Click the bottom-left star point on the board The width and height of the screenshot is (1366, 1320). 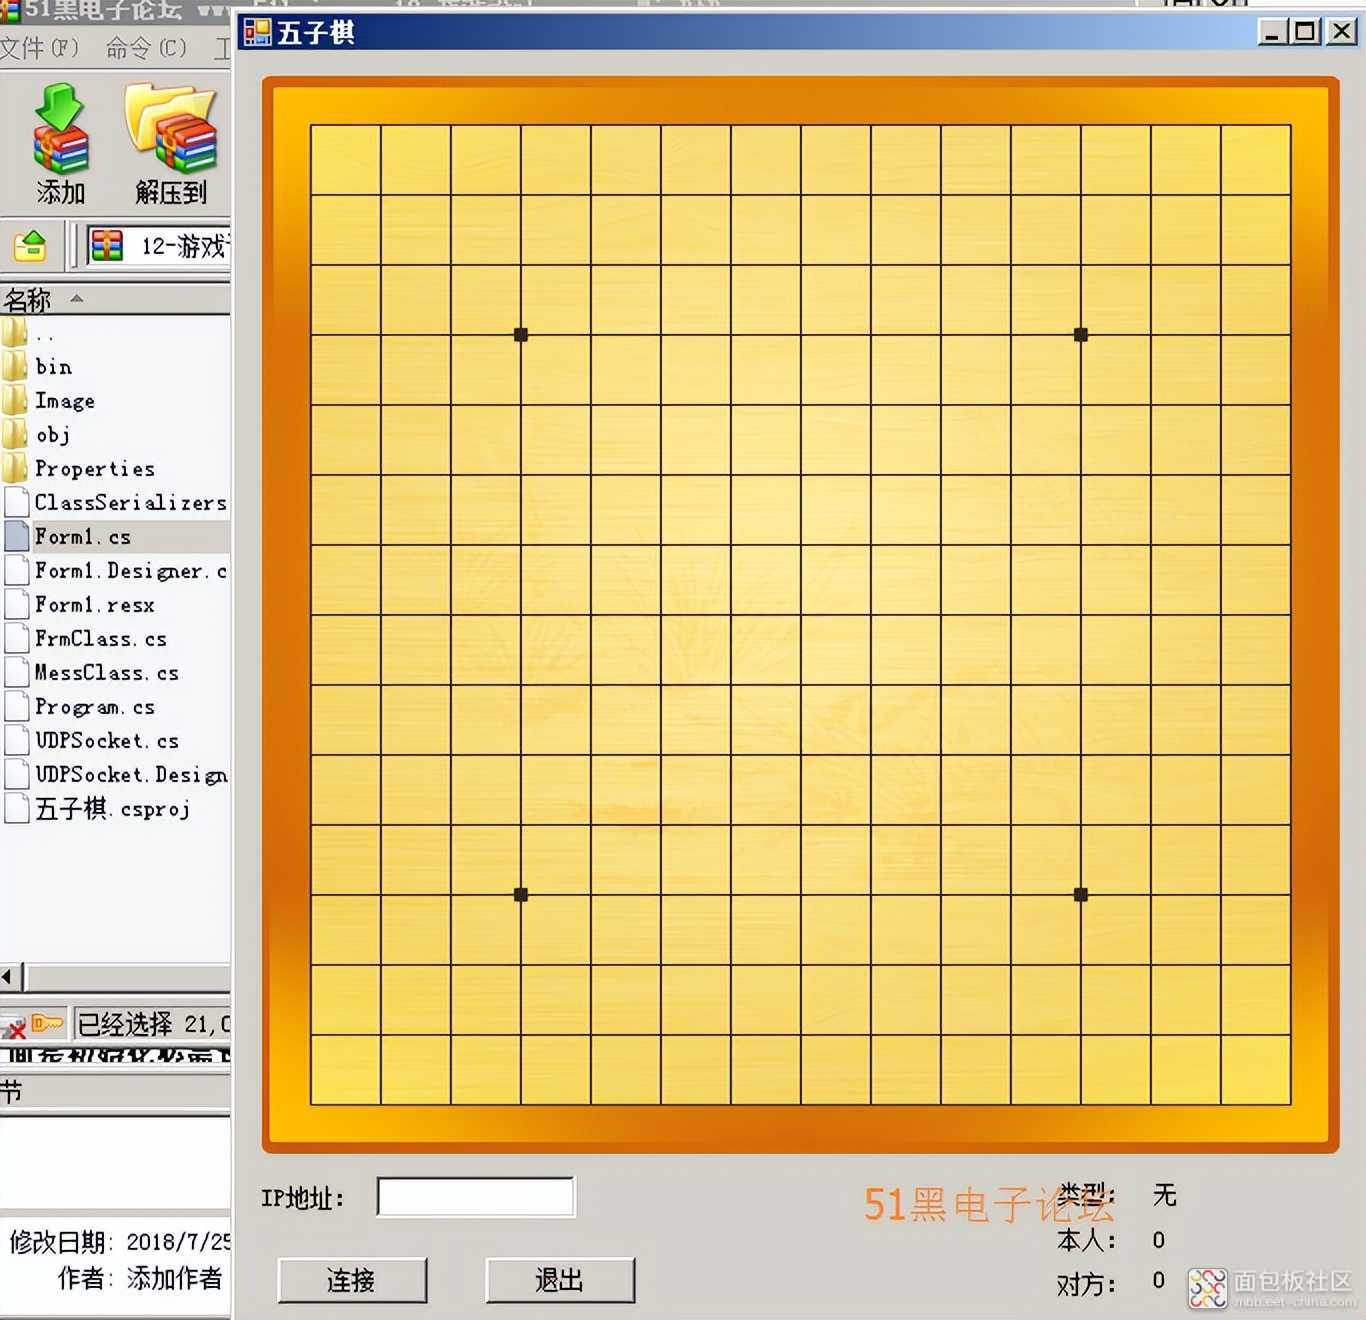click(x=521, y=895)
